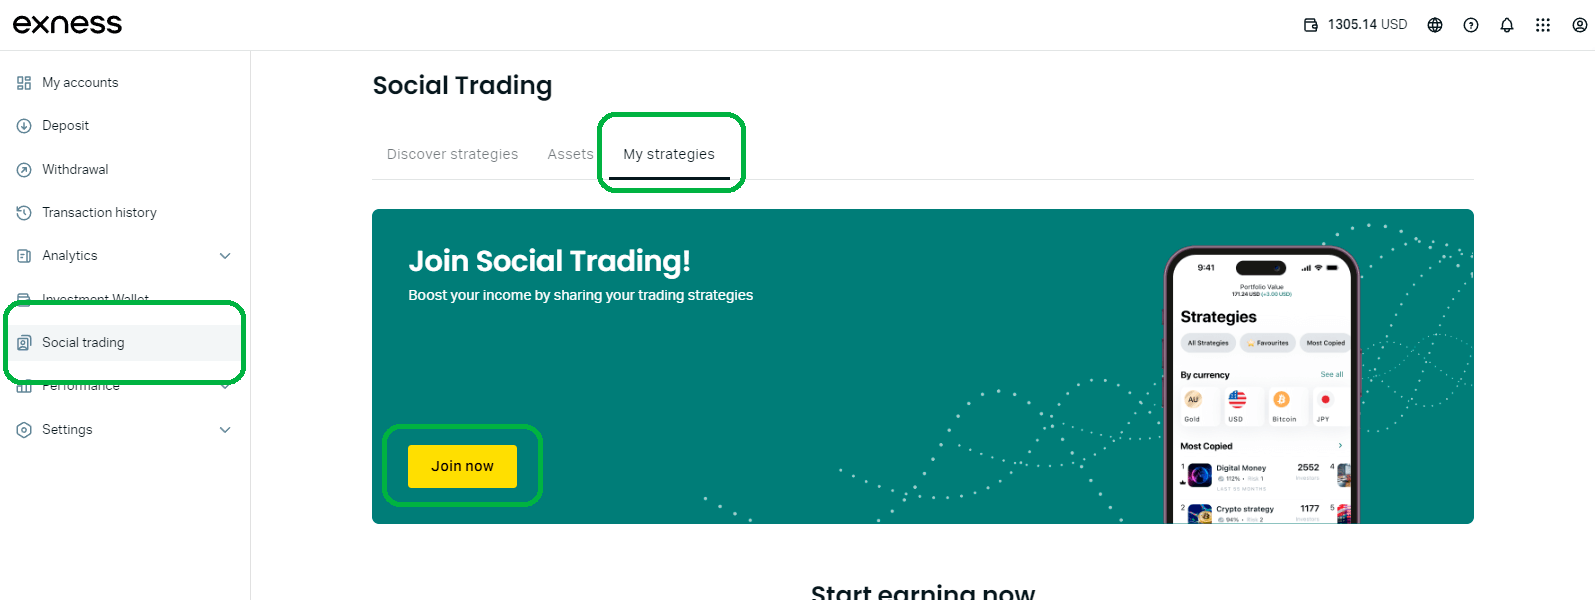Expand the Settings sidebar section
Viewport: 1595px width, 600px height.
click(x=68, y=429)
